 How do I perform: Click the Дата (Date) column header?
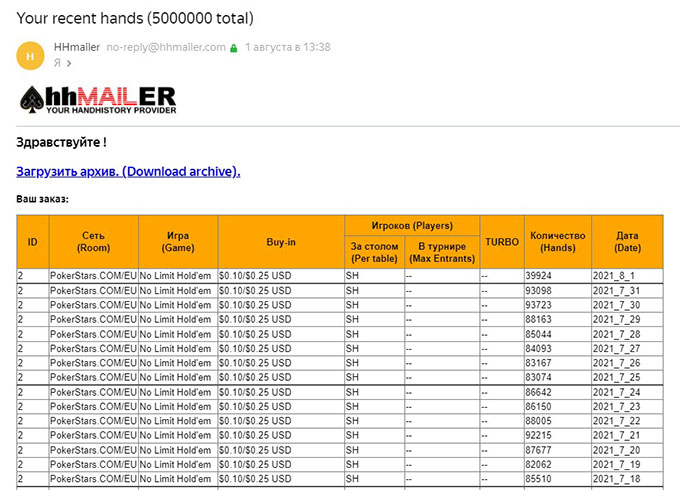pyautogui.click(x=627, y=242)
